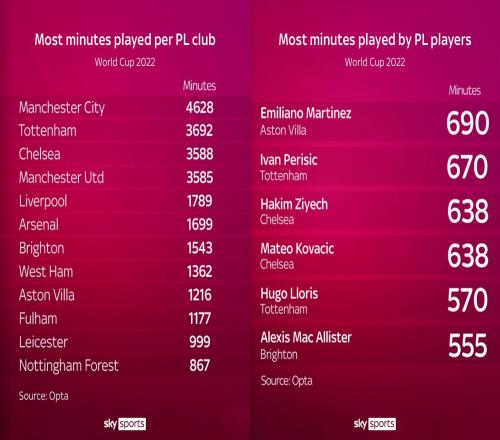Click the left 'Source: Opta' text
Viewport: 500px width, 440px height.
pos(44,396)
